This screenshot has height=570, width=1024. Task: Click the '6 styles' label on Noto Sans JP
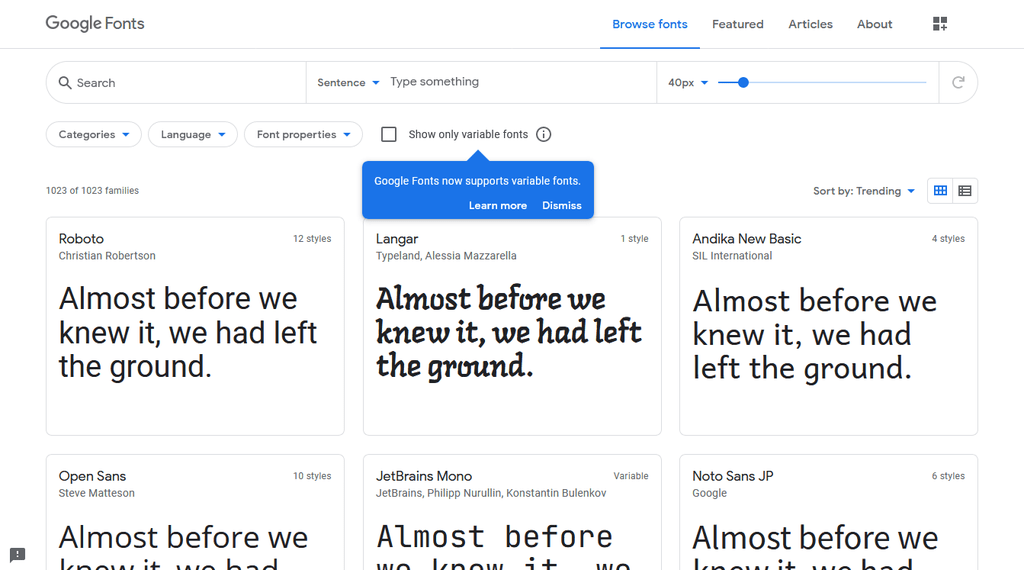tap(948, 476)
